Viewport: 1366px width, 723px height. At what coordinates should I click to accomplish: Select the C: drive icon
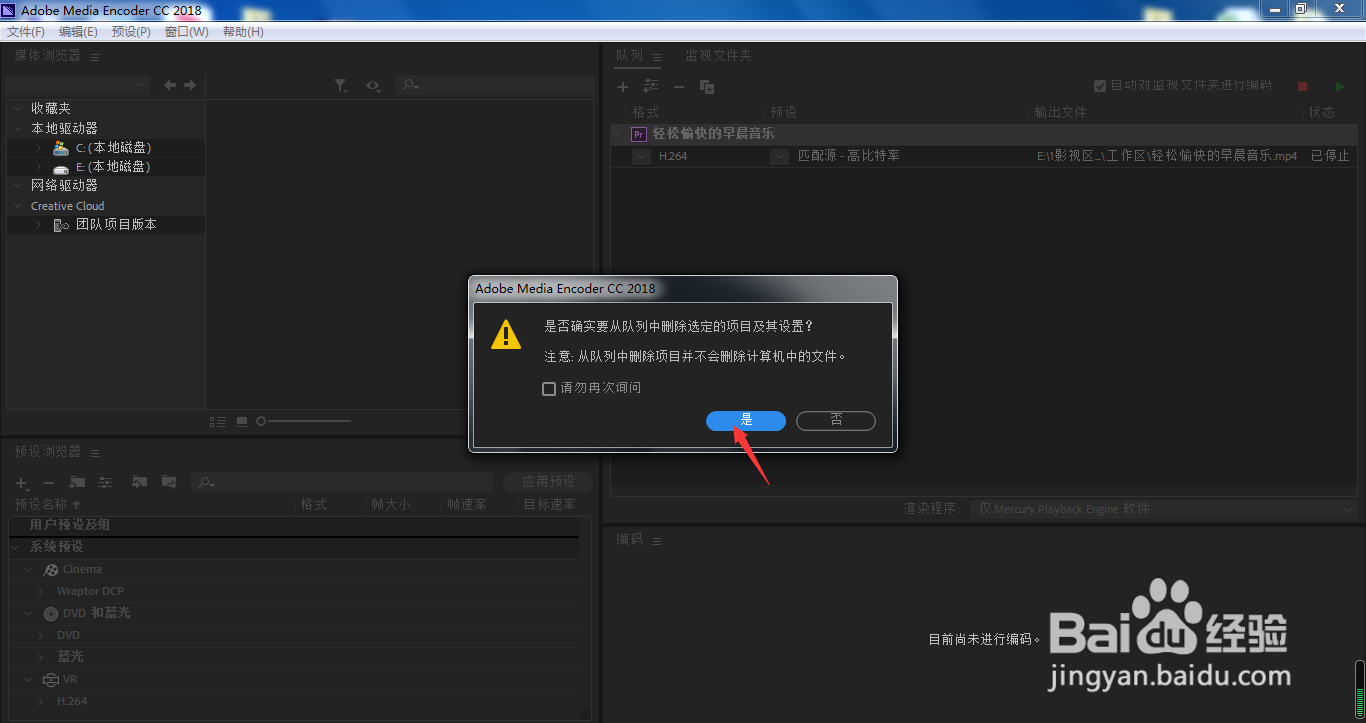(61, 148)
